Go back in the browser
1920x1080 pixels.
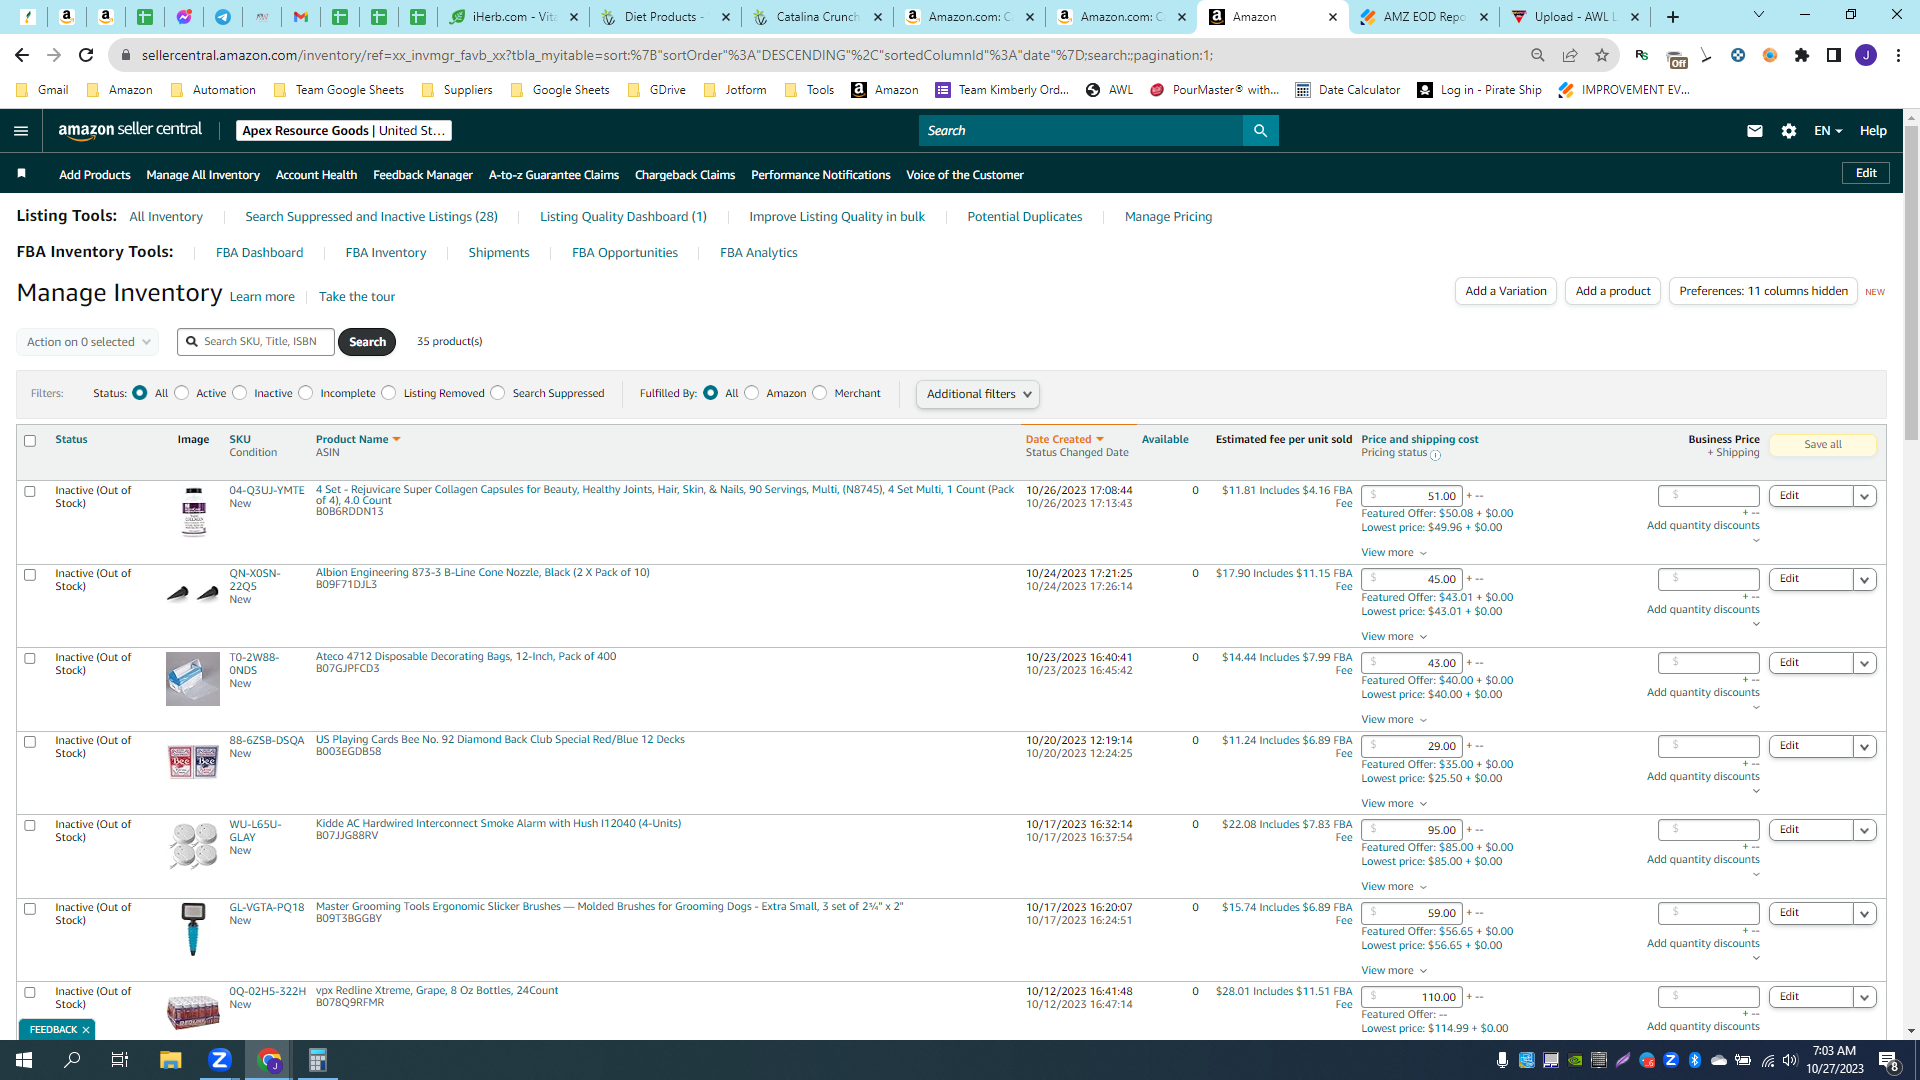(22, 55)
